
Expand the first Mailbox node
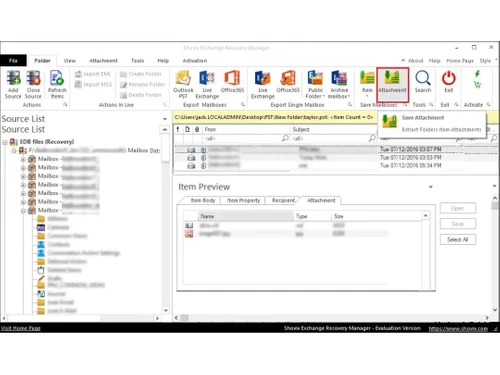(23, 159)
